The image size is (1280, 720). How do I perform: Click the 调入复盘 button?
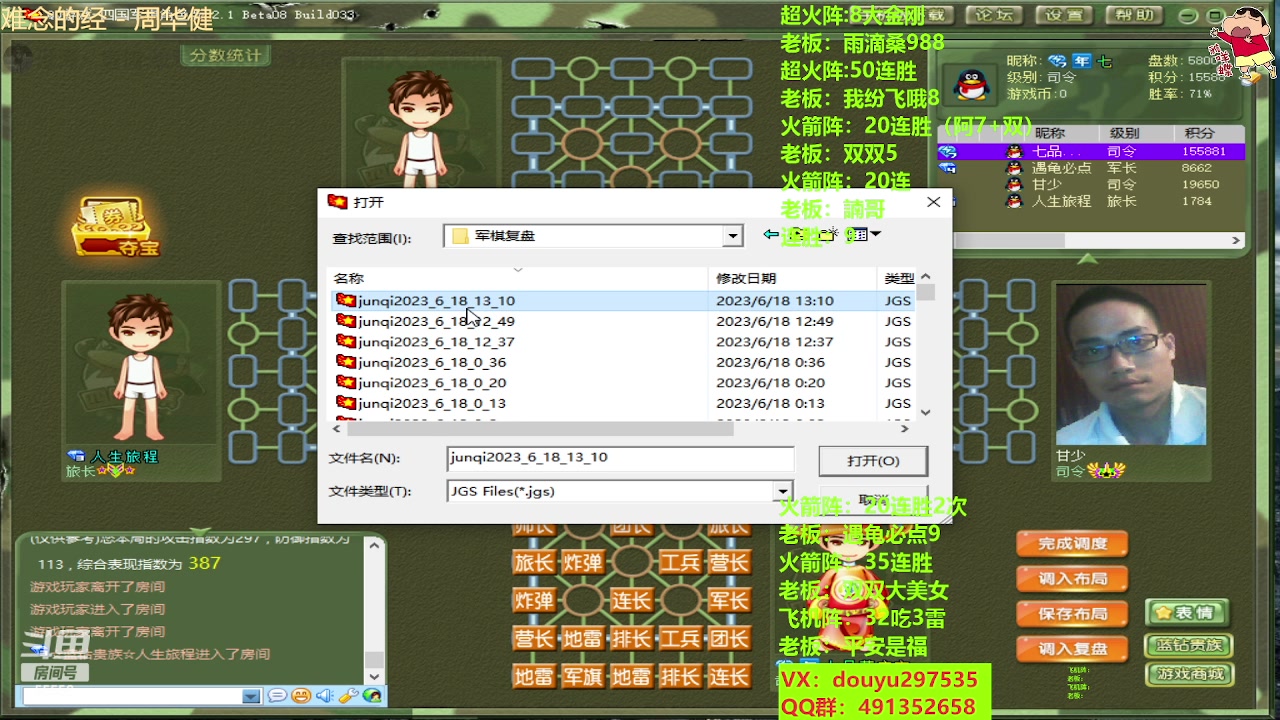coord(1072,649)
